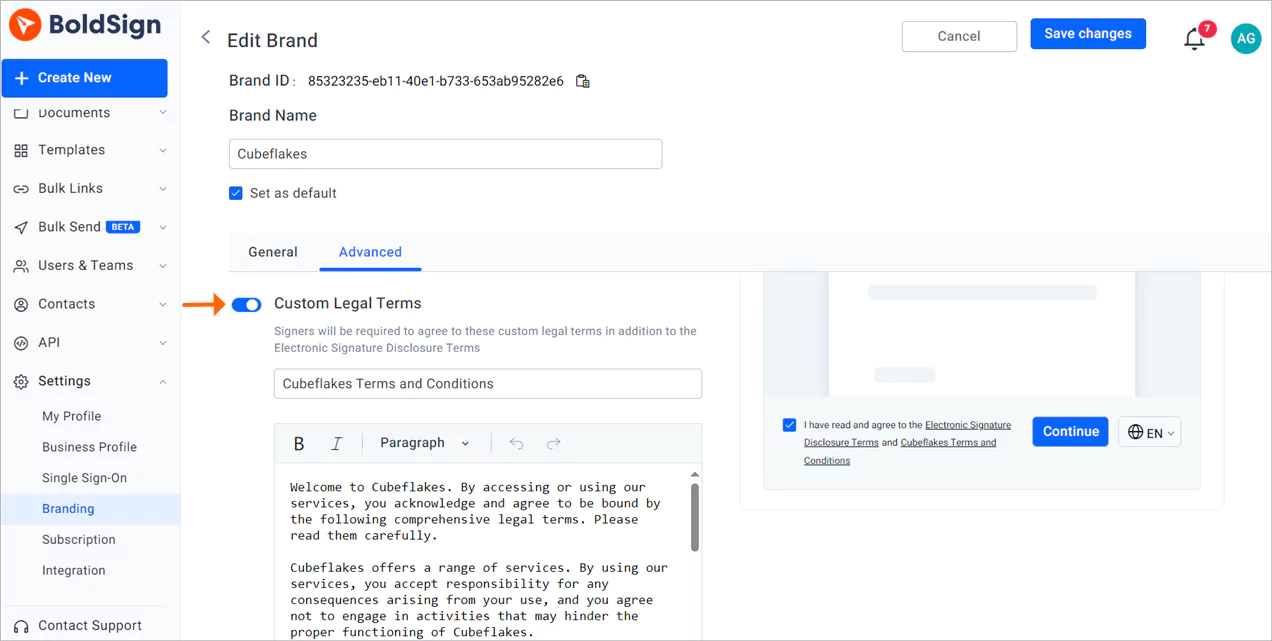
Task: Open the Paragraph style dropdown
Action: click(x=424, y=443)
